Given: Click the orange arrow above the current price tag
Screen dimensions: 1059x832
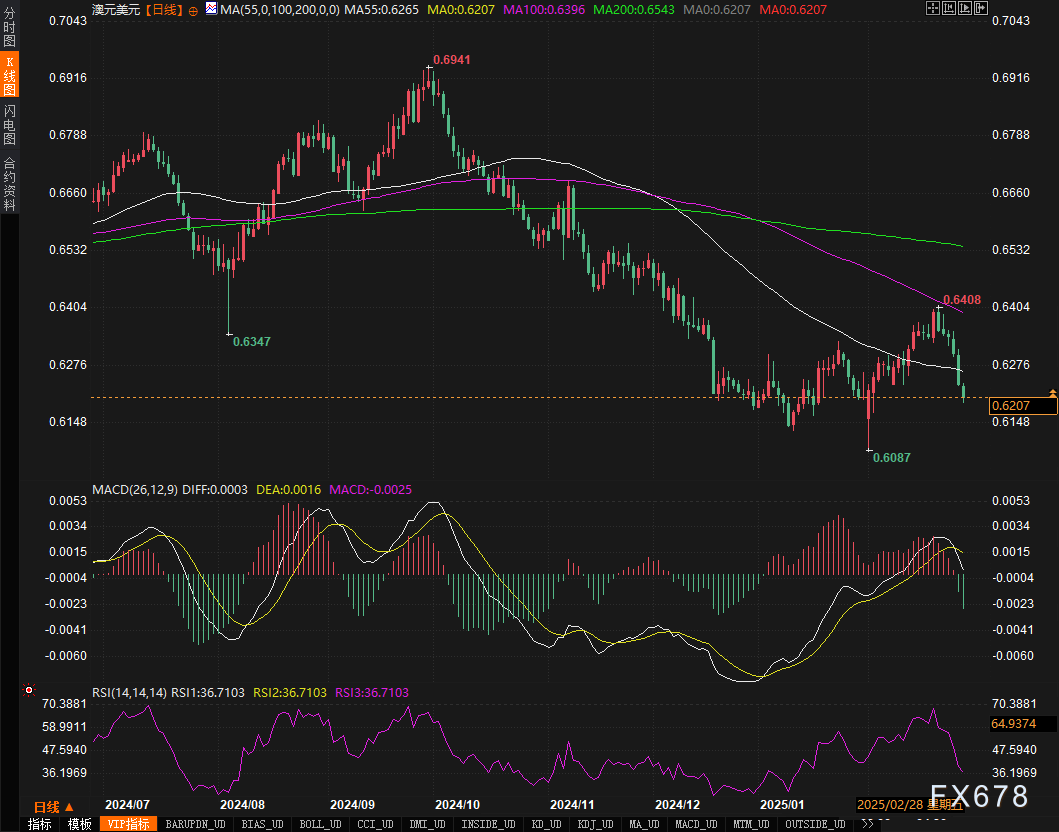Looking at the screenshot, I should [1052, 391].
